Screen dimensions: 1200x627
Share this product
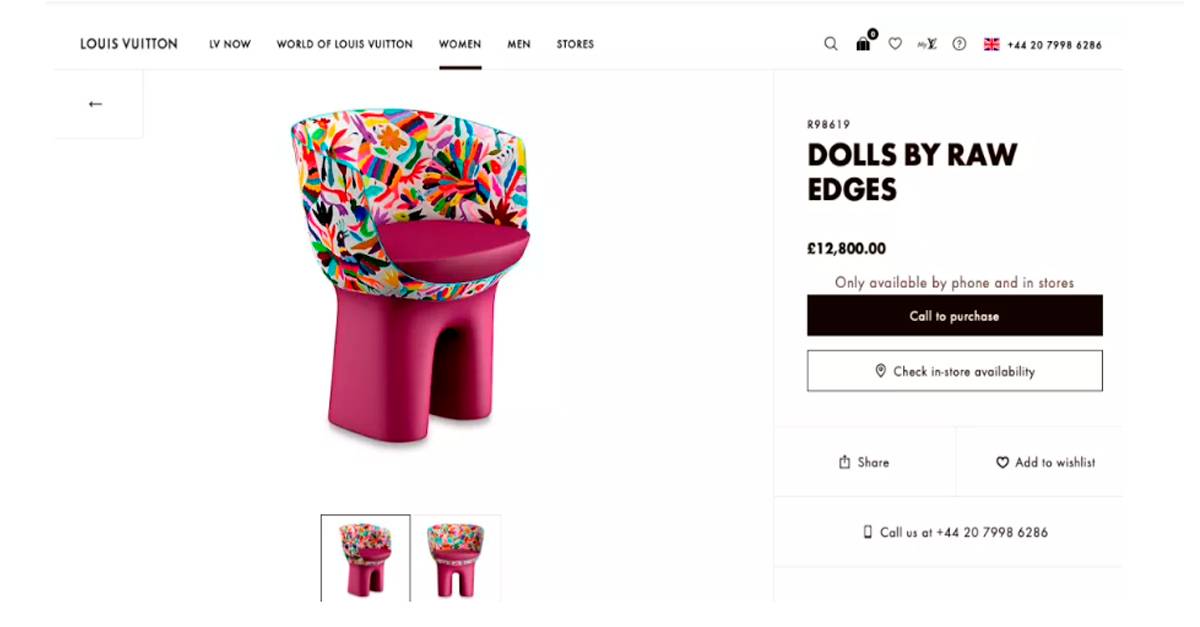click(x=864, y=462)
